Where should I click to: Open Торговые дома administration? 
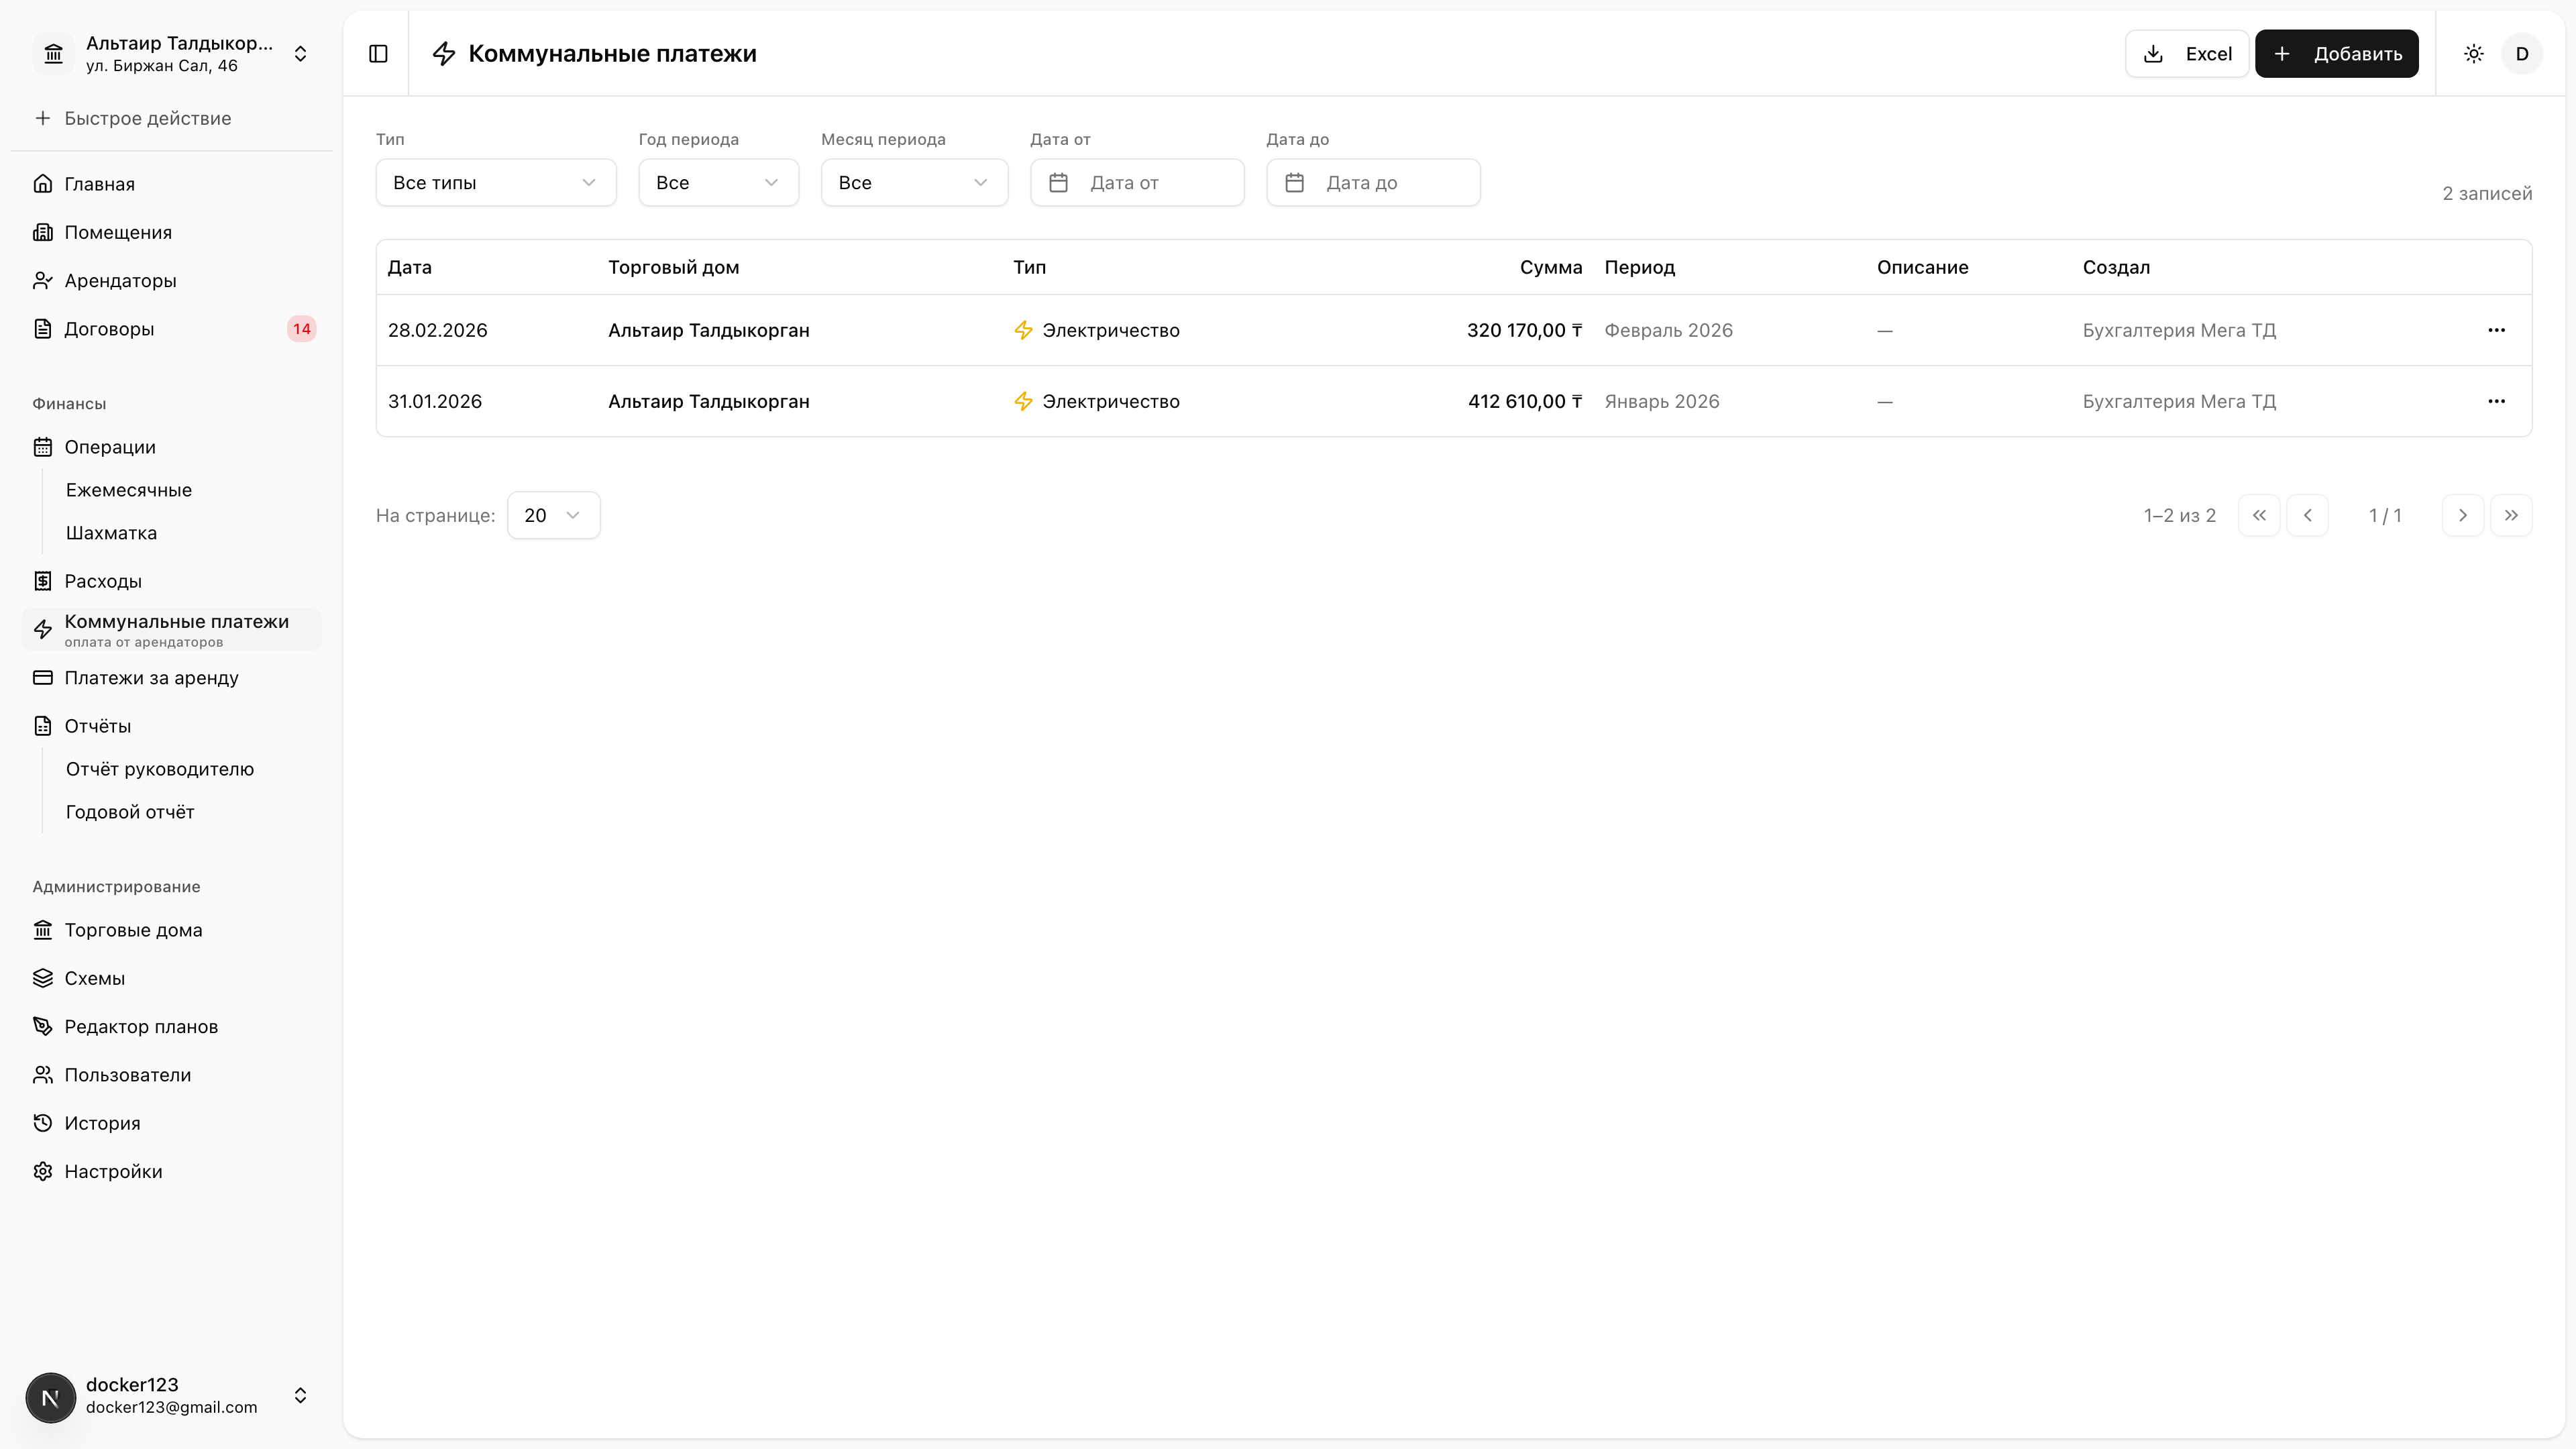pos(172,930)
